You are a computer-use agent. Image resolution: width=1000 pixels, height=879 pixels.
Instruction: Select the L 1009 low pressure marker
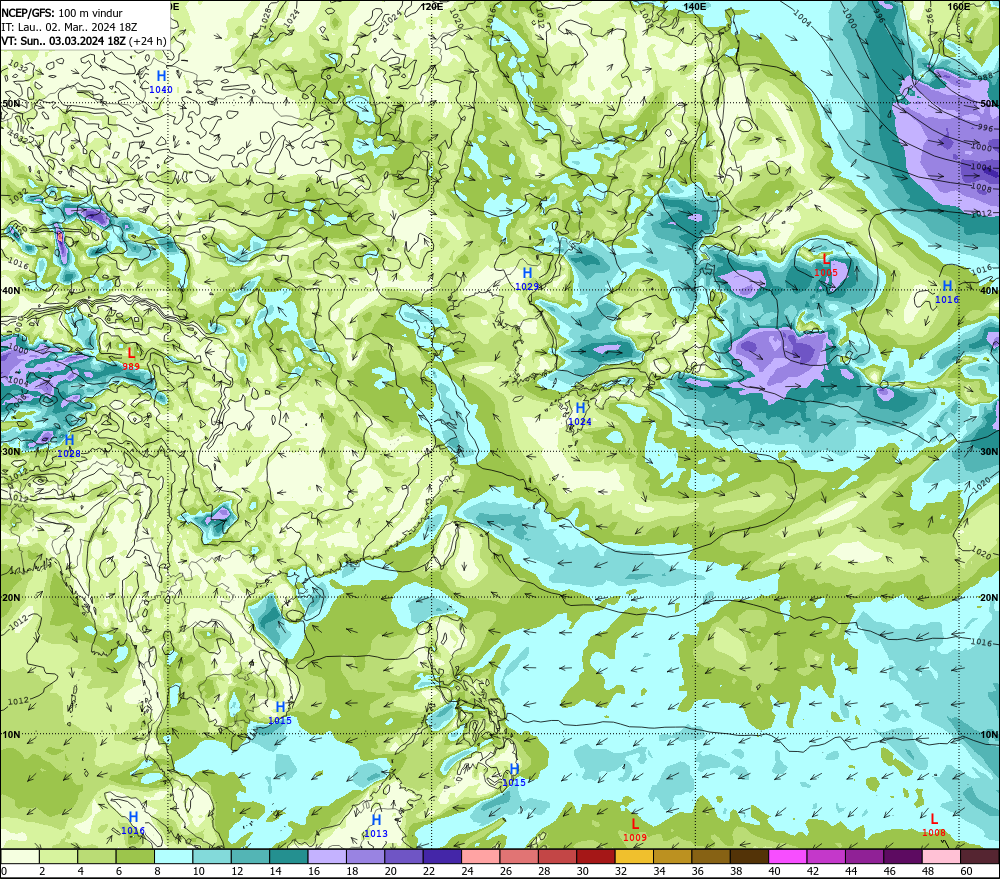pos(635,830)
